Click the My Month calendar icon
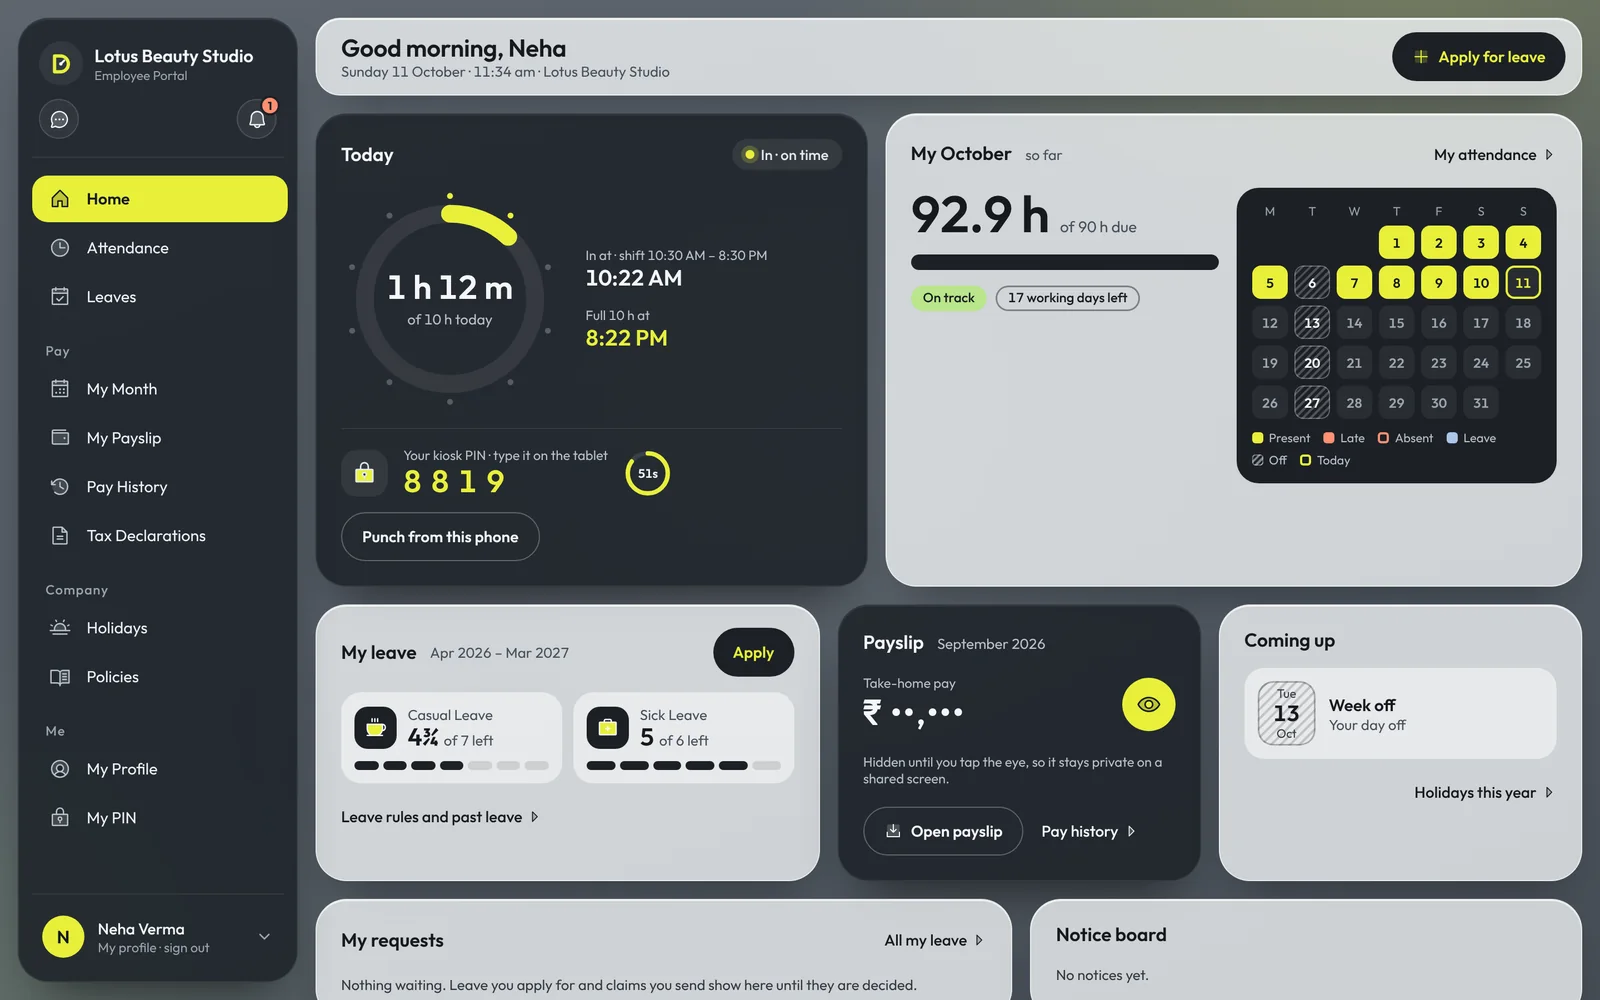 pos(60,389)
